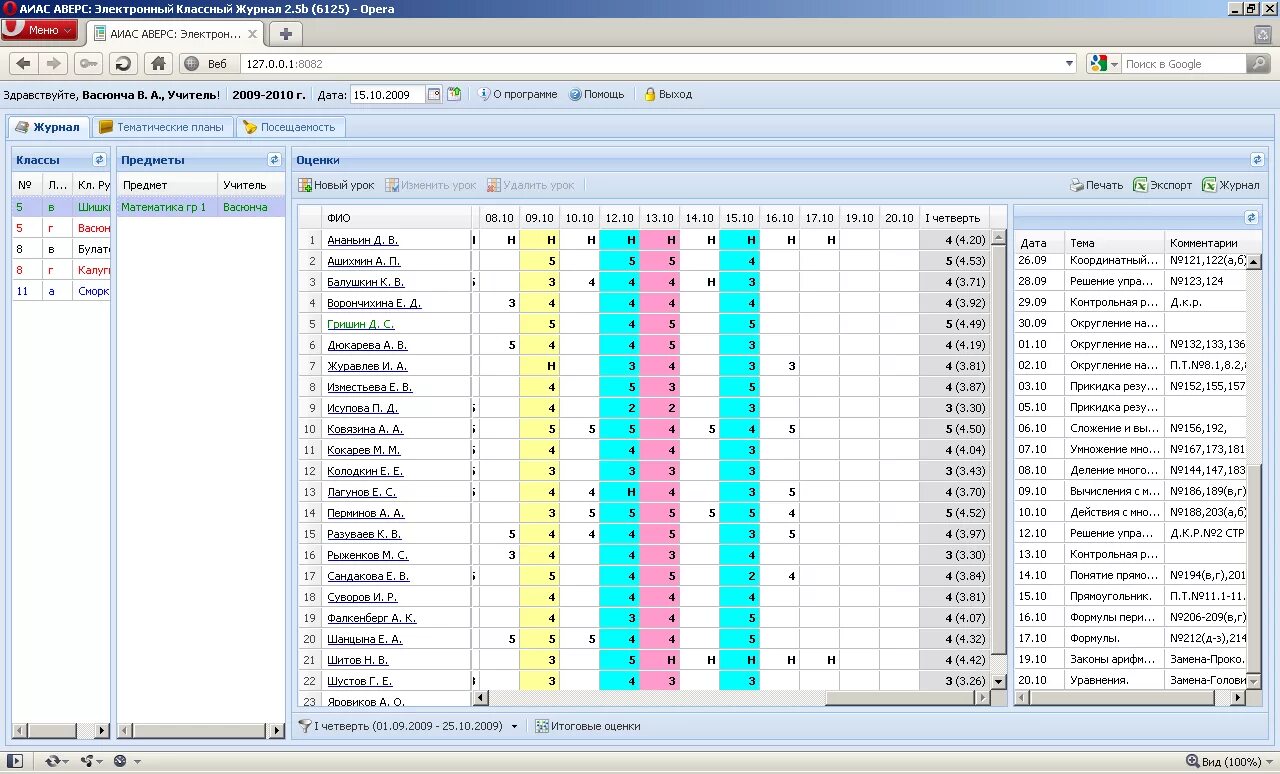Open student Ананьин Д. В.

363,240
